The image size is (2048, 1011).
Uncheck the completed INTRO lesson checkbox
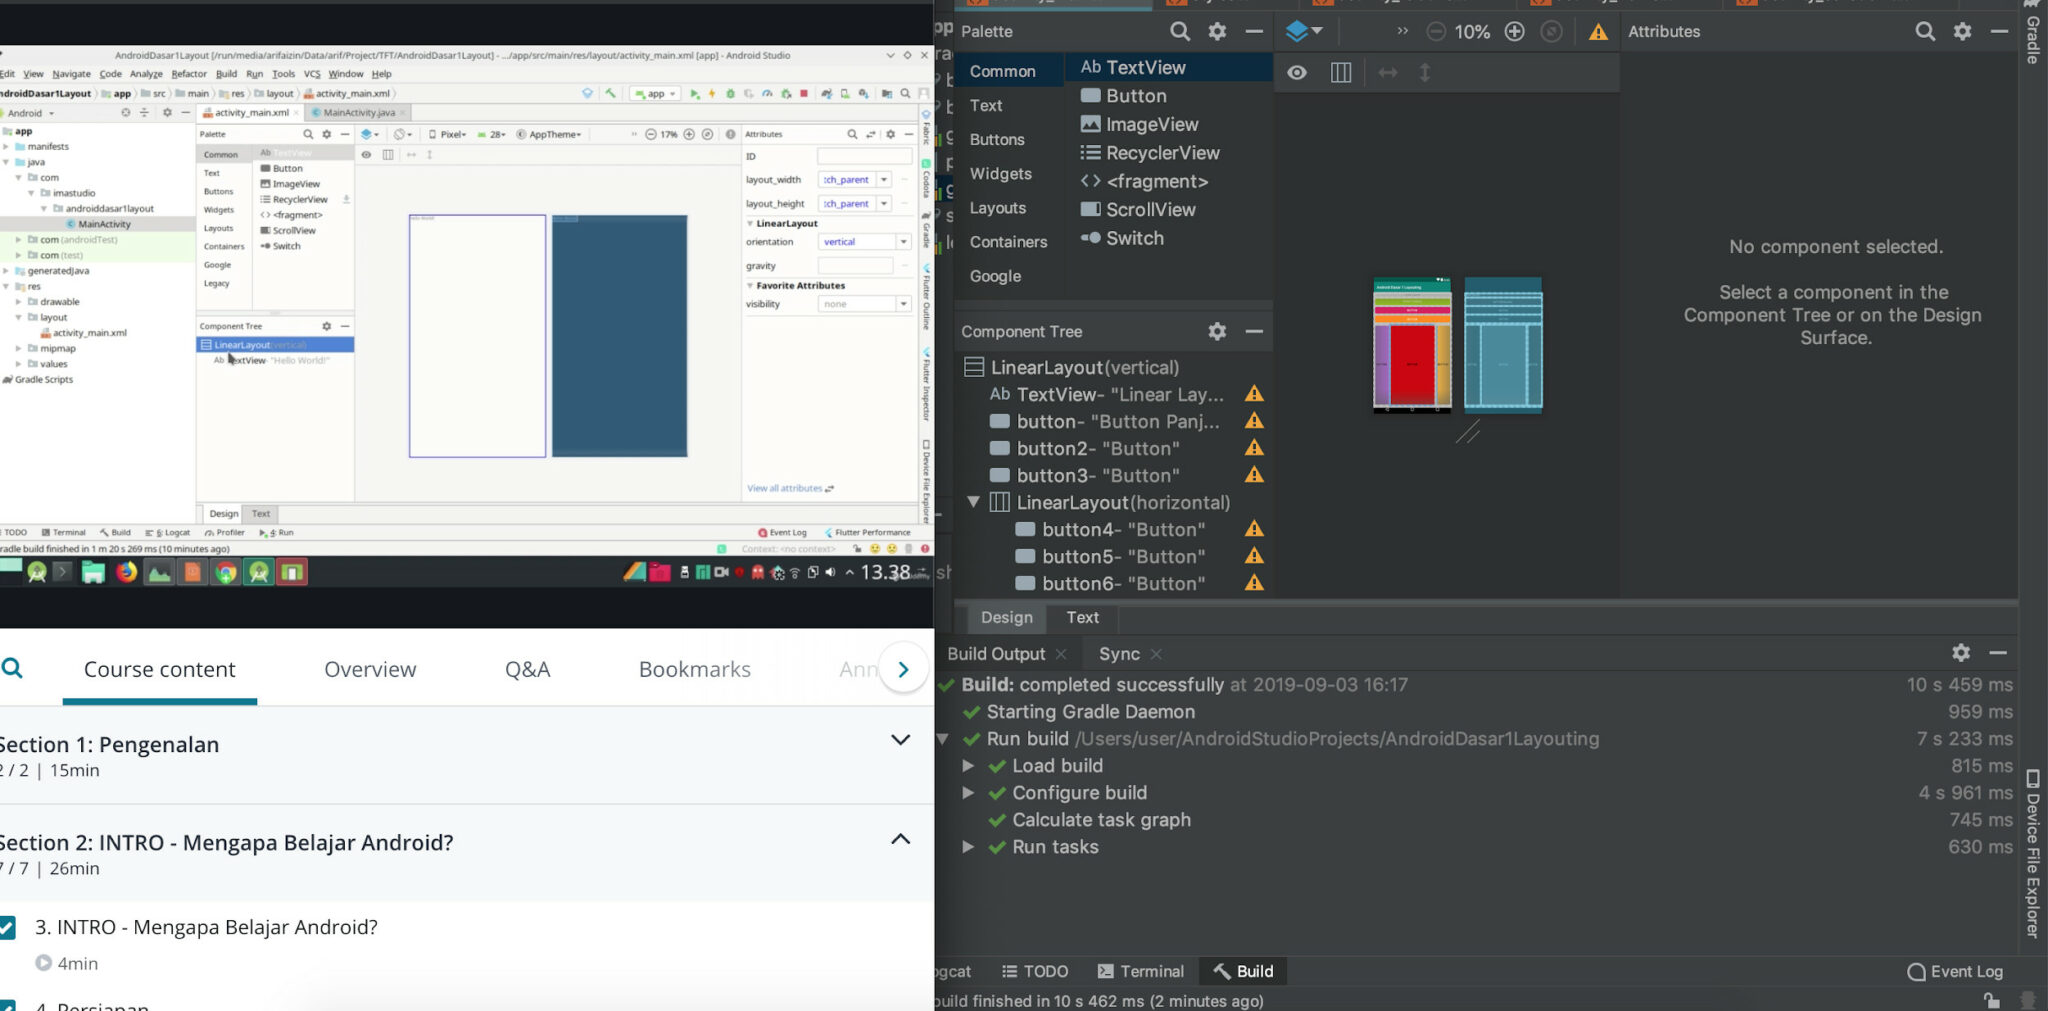10,926
